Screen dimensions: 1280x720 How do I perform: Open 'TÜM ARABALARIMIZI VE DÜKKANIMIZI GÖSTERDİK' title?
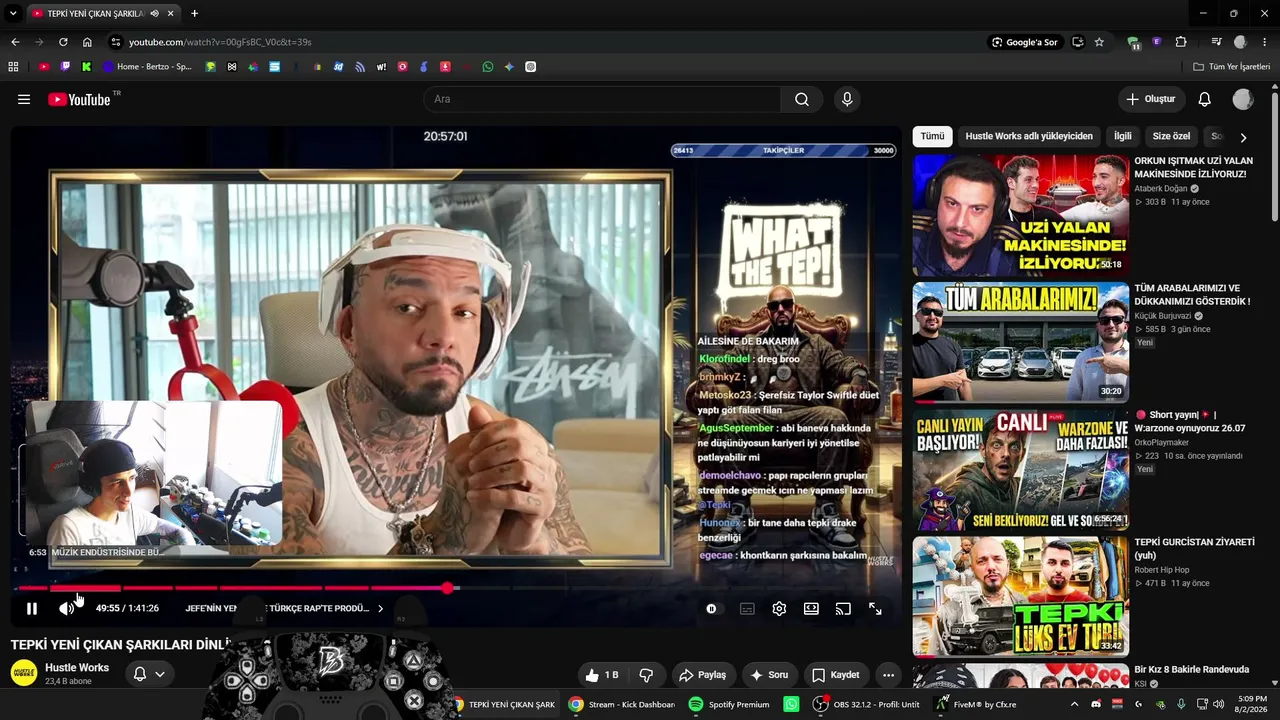[1192, 295]
